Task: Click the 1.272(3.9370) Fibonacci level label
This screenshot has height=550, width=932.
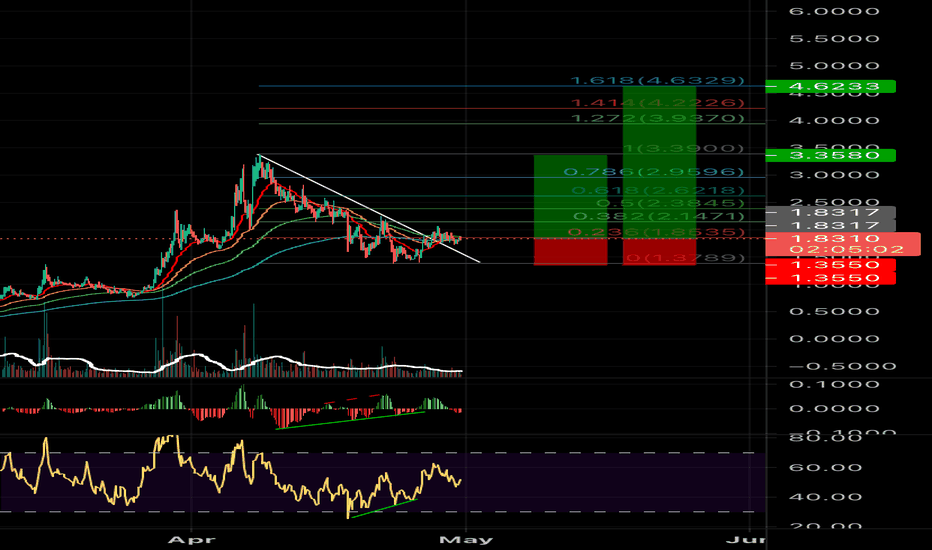Action: 657,118
